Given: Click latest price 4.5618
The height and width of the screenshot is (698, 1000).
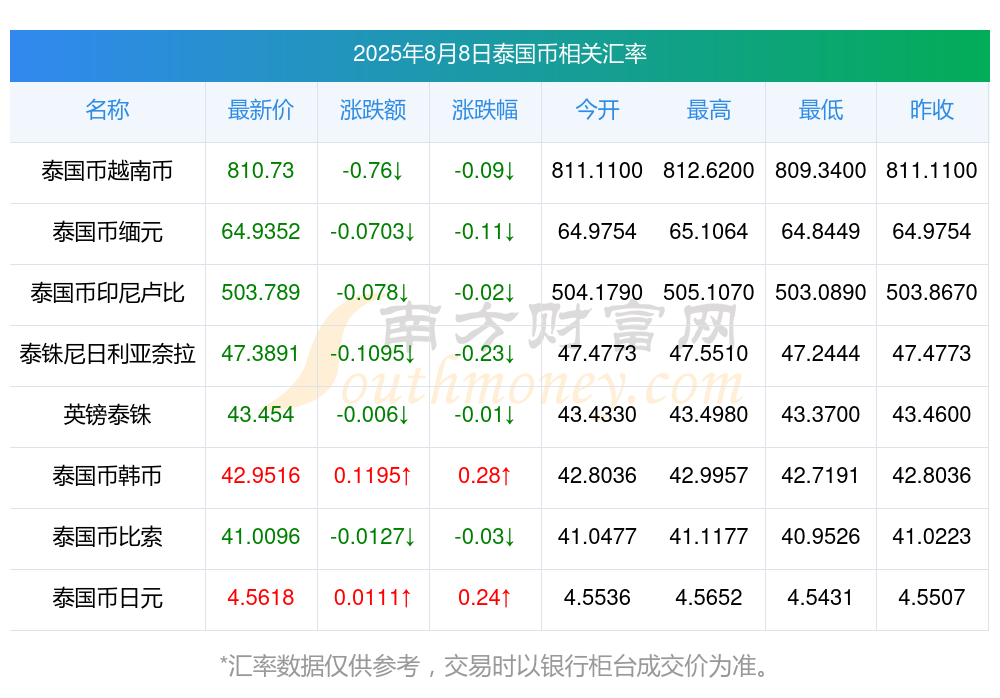Looking at the screenshot, I should [261, 598].
